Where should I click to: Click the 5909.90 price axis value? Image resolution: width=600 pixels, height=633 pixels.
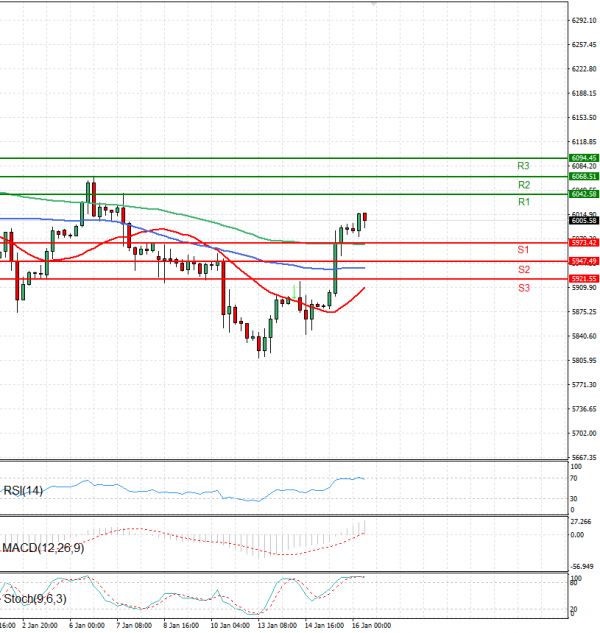(584, 287)
